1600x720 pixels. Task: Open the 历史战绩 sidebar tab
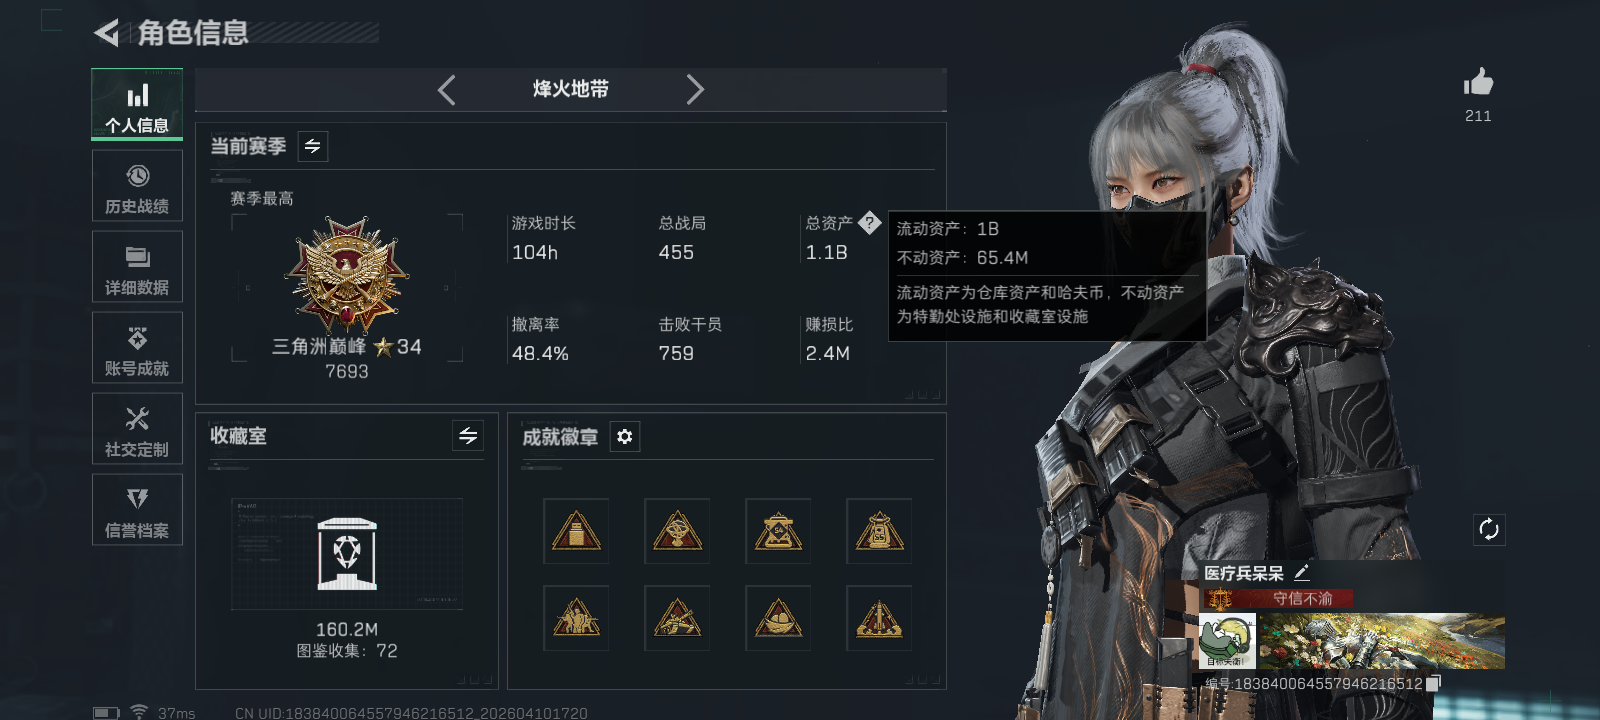click(137, 187)
